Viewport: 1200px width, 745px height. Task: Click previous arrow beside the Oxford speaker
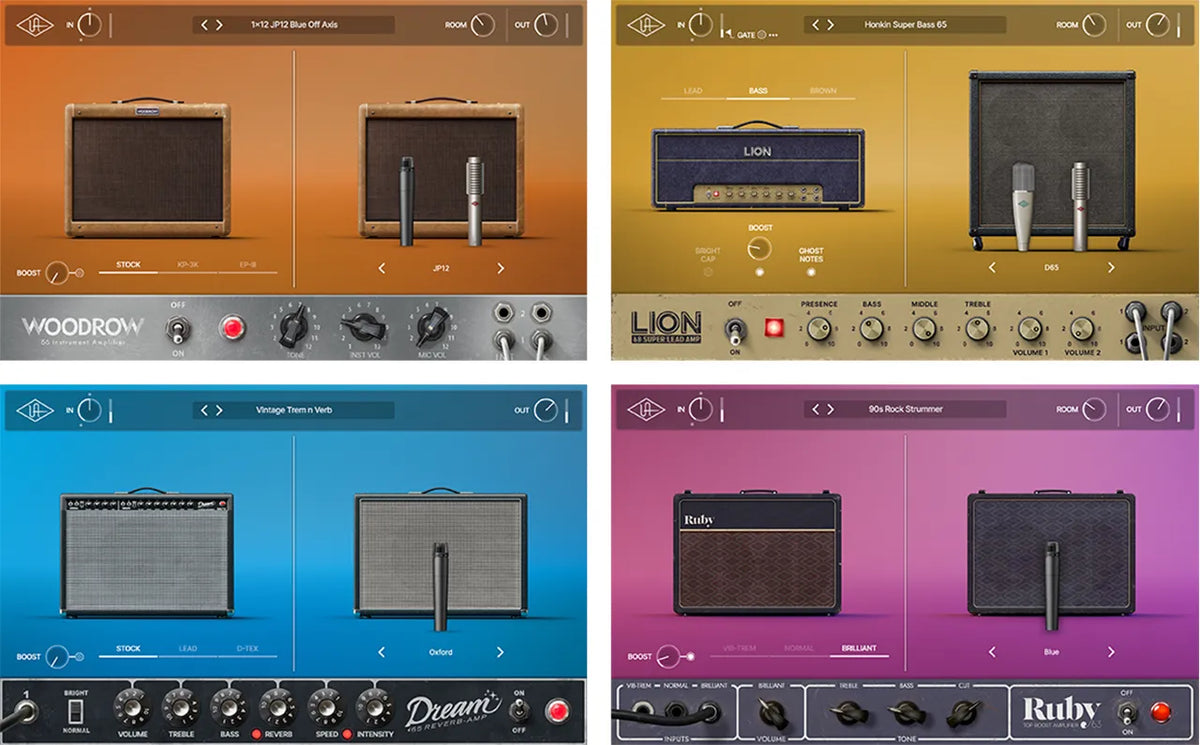coord(381,650)
